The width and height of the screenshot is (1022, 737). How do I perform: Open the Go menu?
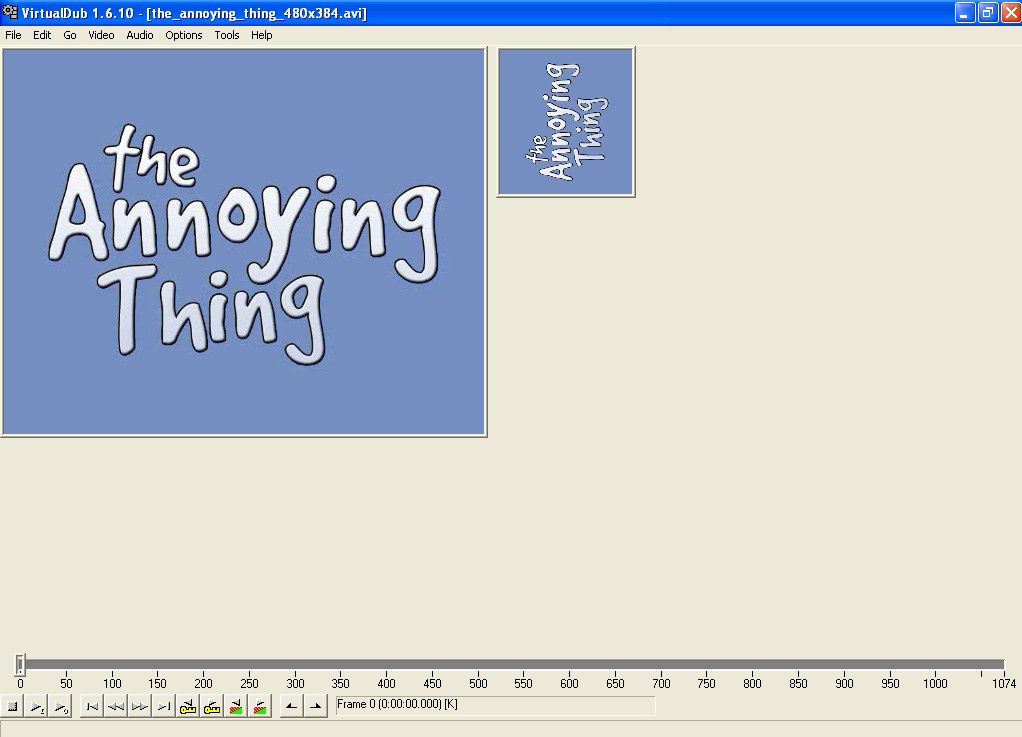pos(70,35)
